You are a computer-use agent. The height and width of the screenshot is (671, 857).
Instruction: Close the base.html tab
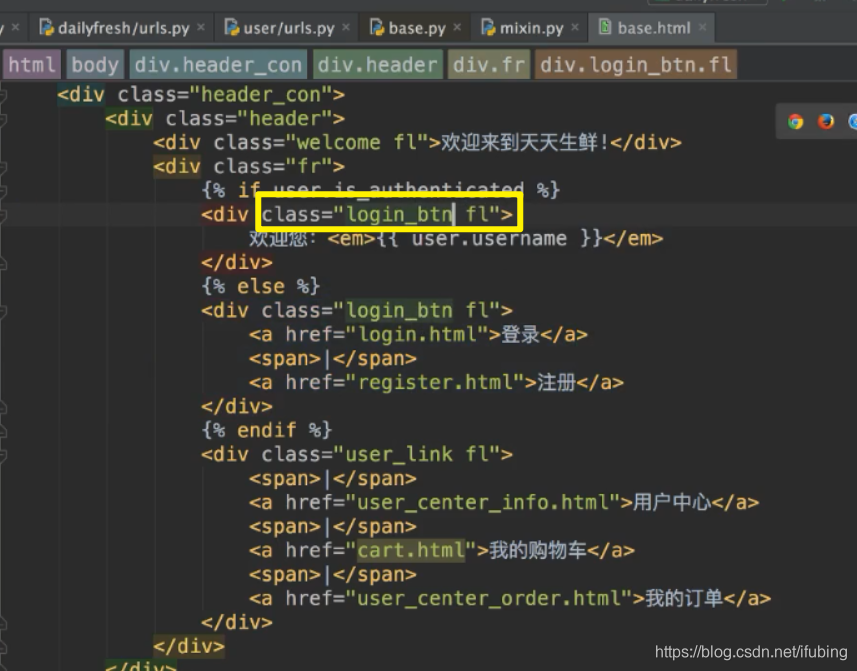point(703,27)
